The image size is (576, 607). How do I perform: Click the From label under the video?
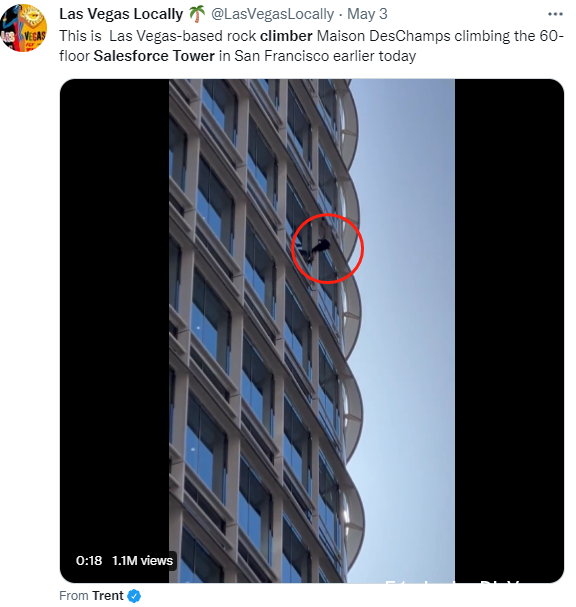74,595
